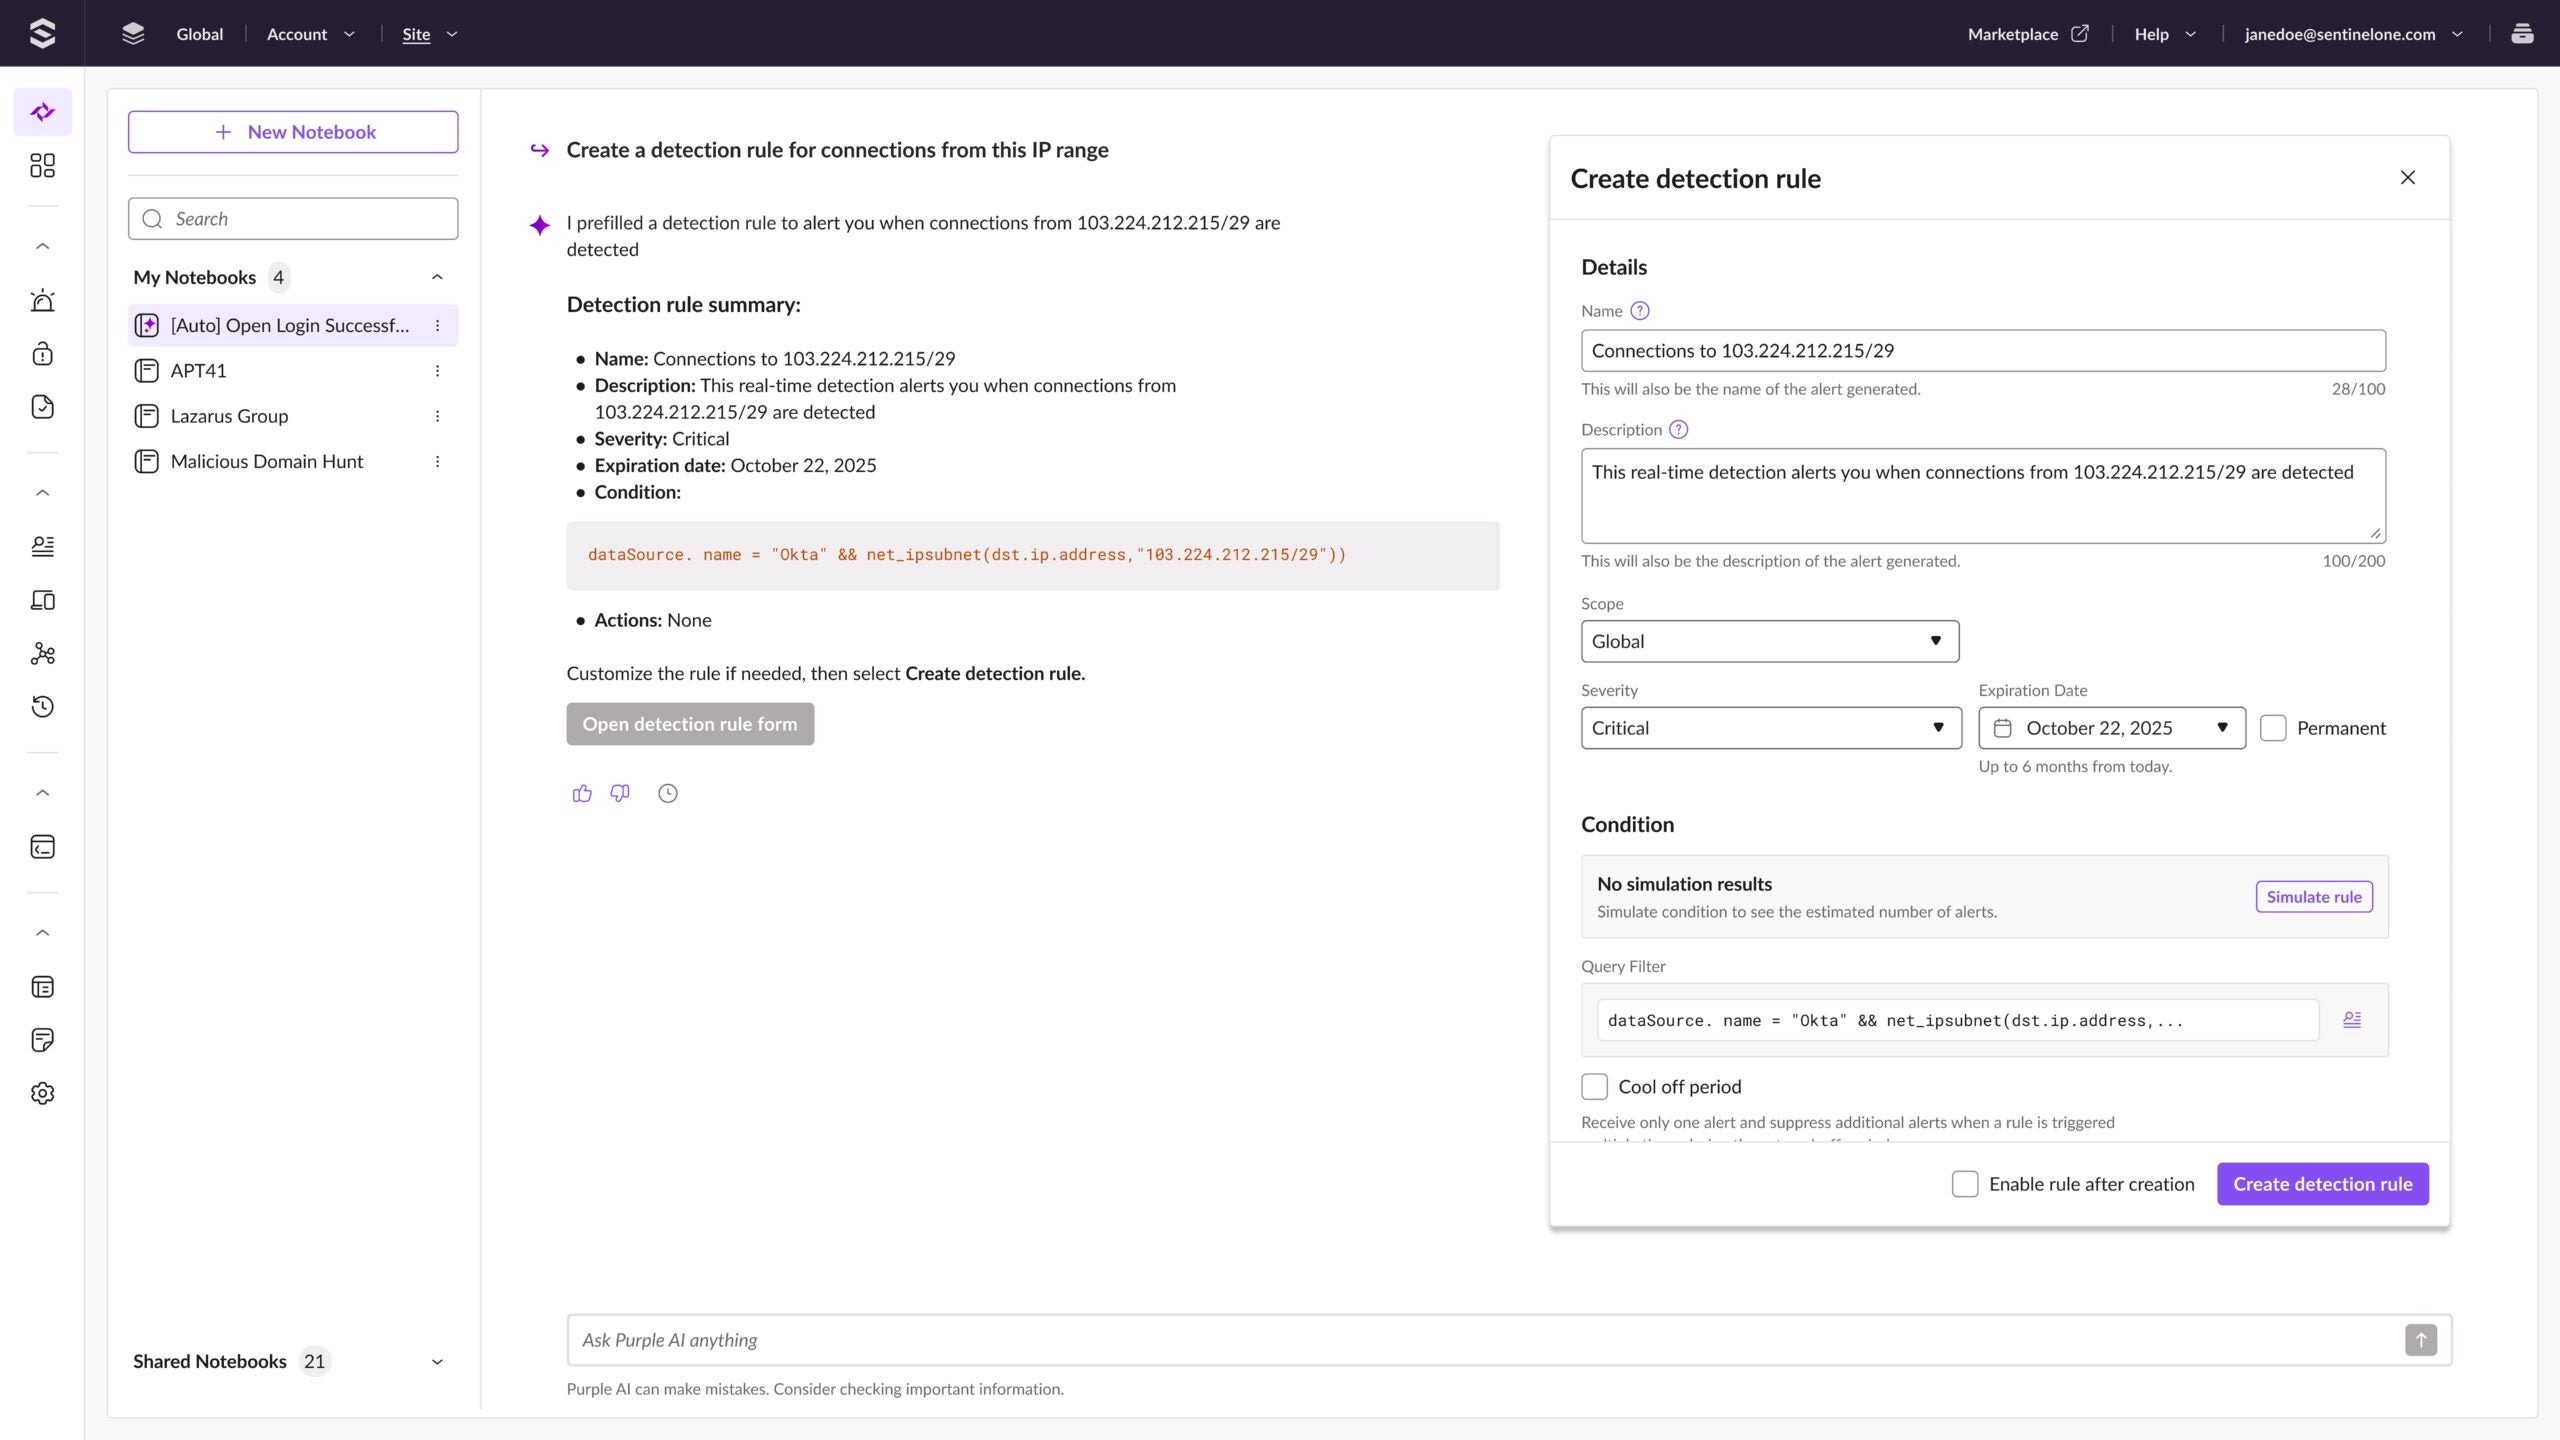The image size is (2560, 1440).
Task: Tick Enable rule after creation
Action: pos(1965,1184)
